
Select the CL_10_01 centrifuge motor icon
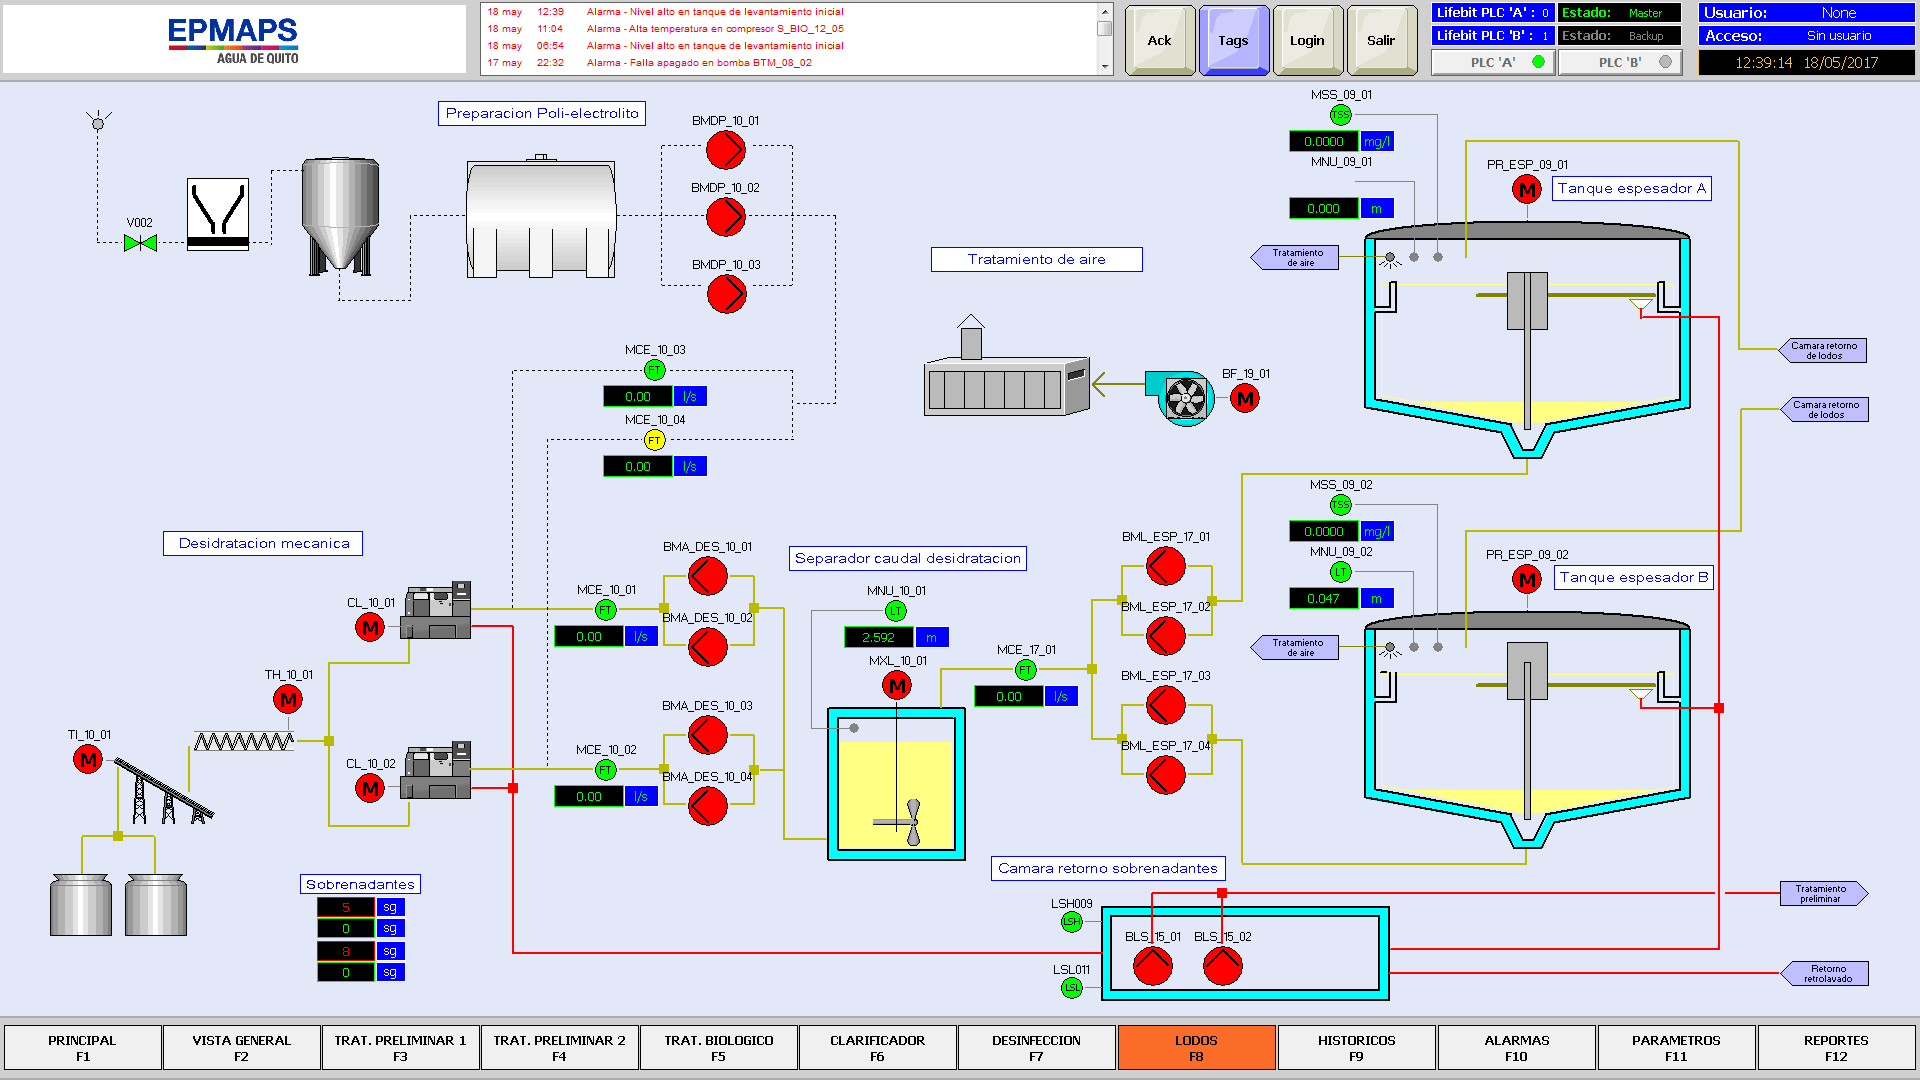370,628
